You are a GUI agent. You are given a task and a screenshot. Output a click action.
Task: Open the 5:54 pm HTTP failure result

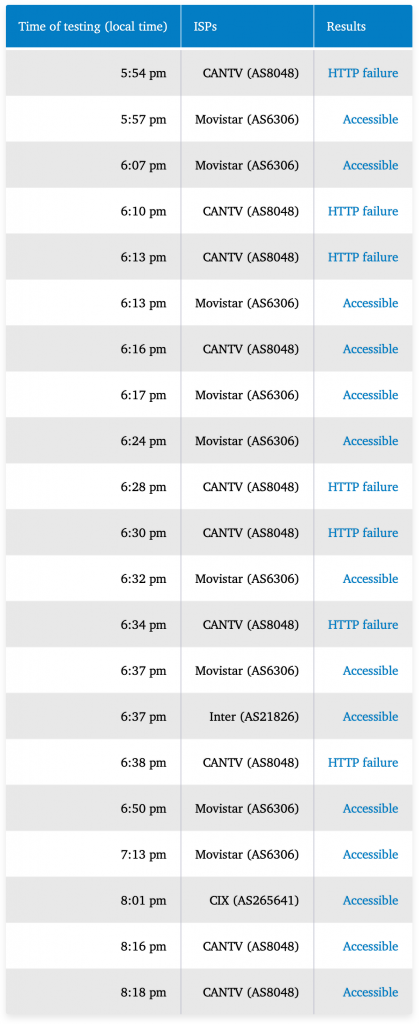point(363,73)
